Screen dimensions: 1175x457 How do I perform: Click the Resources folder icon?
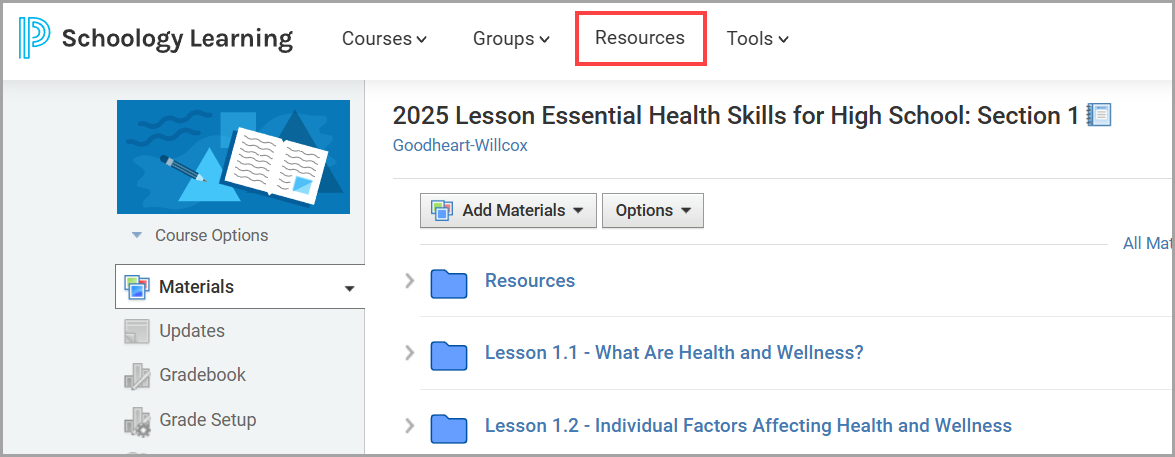pyautogui.click(x=449, y=283)
